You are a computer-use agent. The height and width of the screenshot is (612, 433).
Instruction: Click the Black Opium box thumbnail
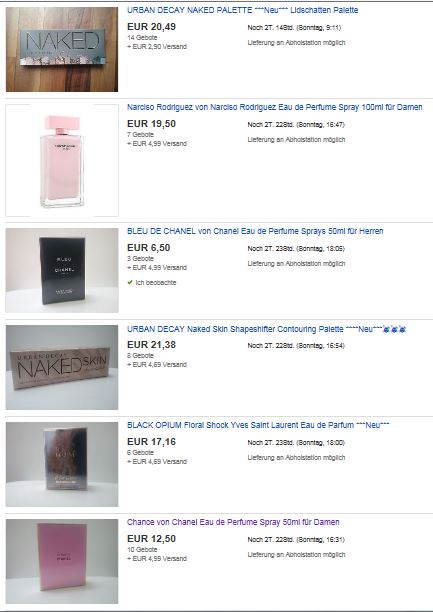62,464
